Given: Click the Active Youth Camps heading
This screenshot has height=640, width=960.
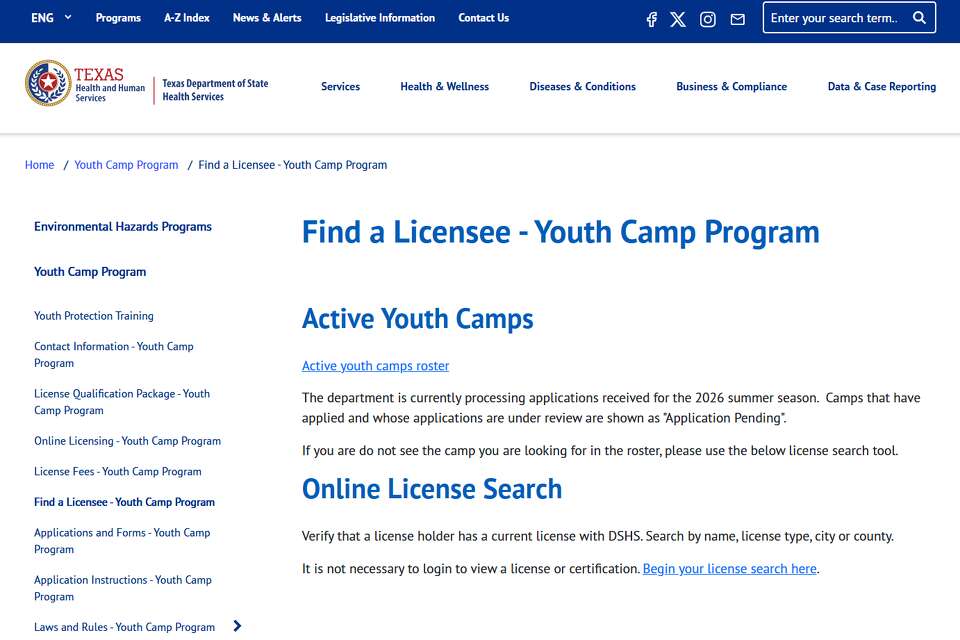Looking at the screenshot, I should tap(418, 319).
